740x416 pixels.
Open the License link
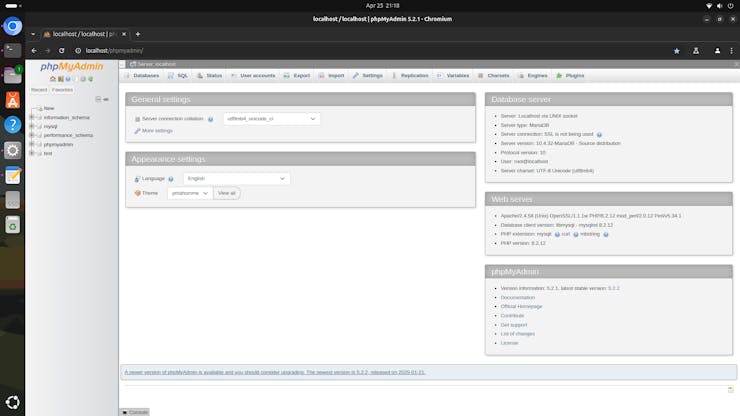[x=509, y=343]
